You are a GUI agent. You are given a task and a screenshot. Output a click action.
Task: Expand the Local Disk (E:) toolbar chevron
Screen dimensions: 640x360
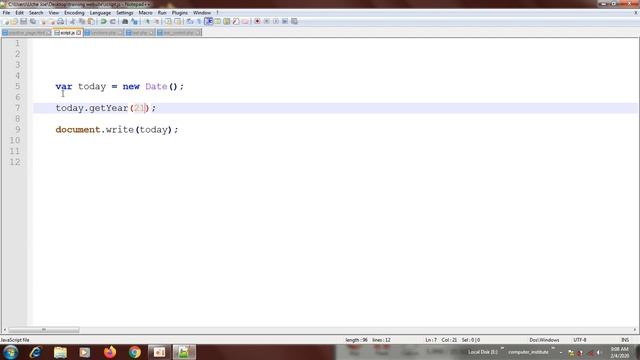(x=502, y=348)
